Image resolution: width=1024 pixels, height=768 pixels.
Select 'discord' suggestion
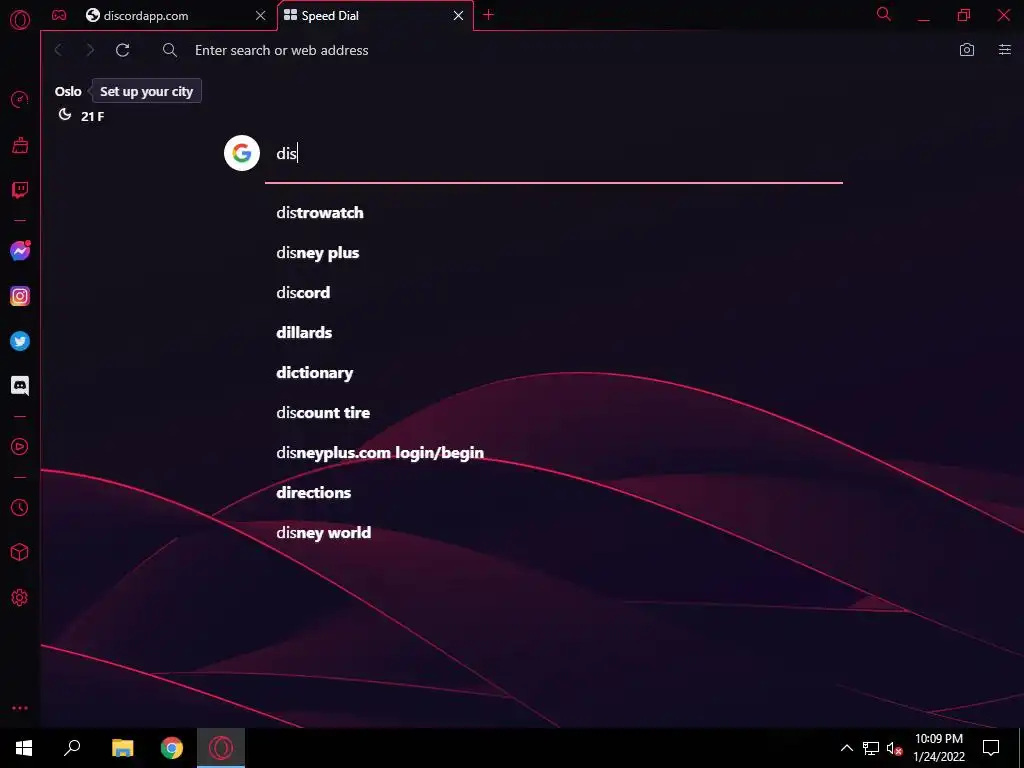[303, 293]
